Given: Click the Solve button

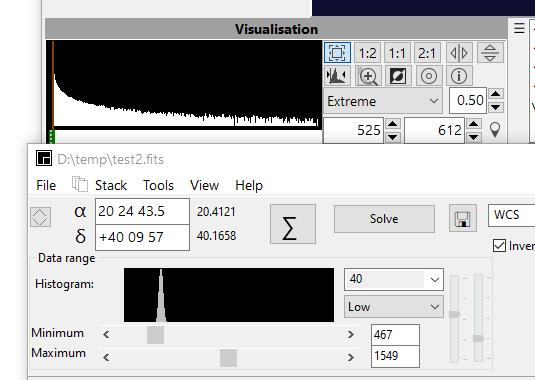Looking at the screenshot, I should click(x=384, y=219).
